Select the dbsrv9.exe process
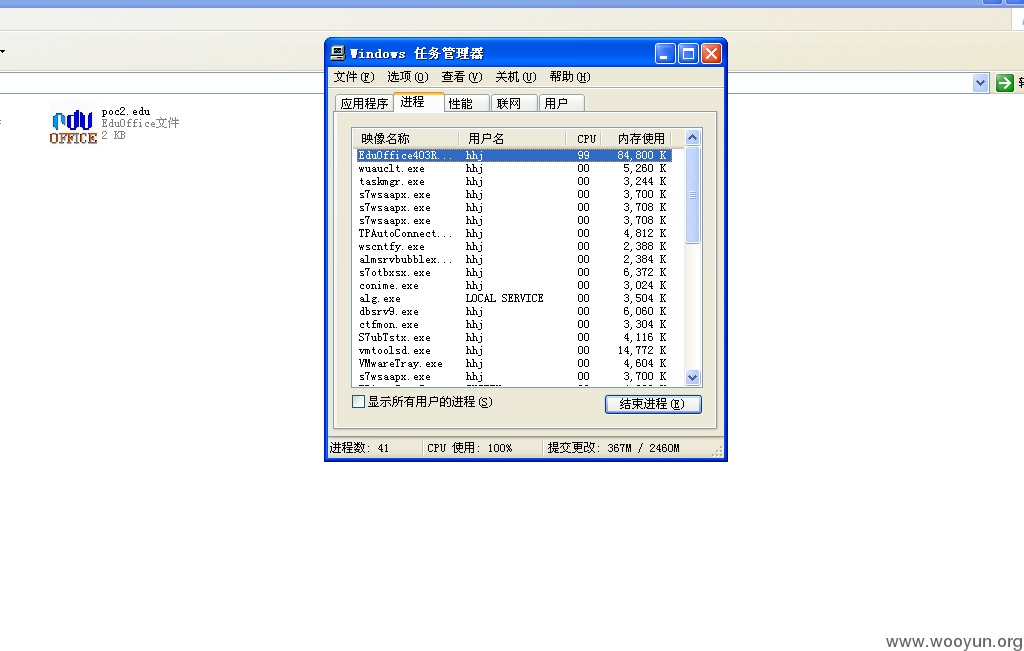The width and height of the screenshot is (1024, 651). [x=389, y=312]
